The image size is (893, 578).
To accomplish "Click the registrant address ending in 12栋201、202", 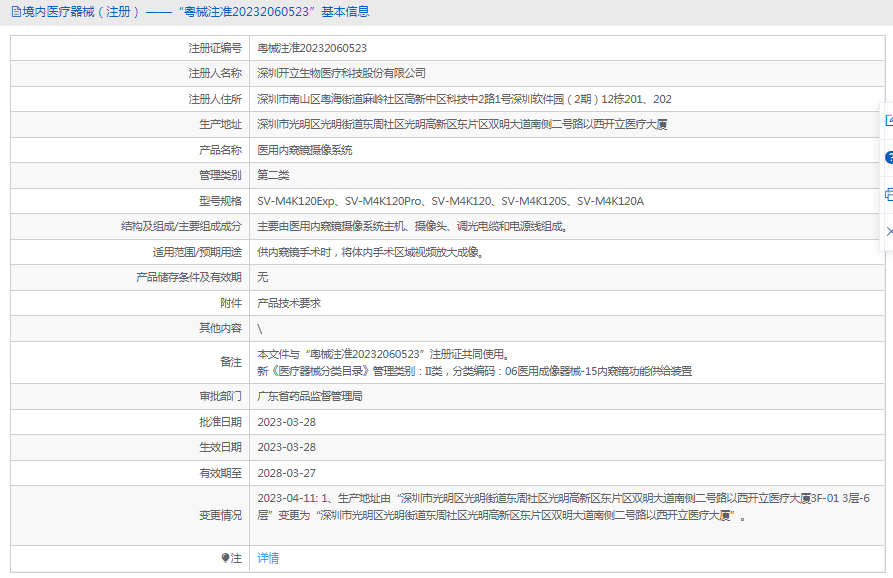I will coord(464,99).
